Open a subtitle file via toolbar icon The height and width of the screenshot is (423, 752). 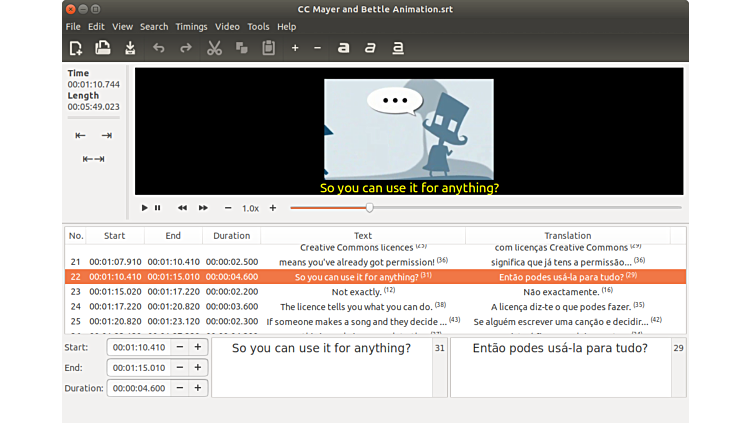click(102, 48)
